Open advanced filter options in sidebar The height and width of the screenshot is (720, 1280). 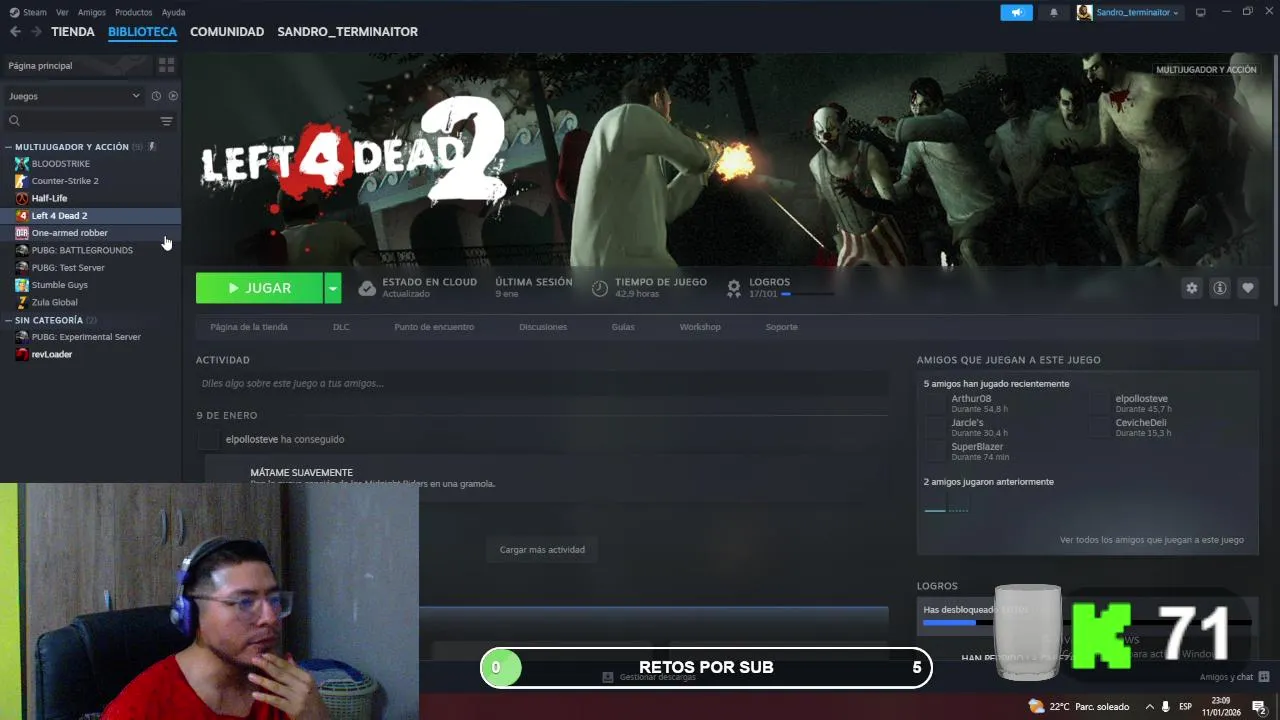[x=167, y=121]
